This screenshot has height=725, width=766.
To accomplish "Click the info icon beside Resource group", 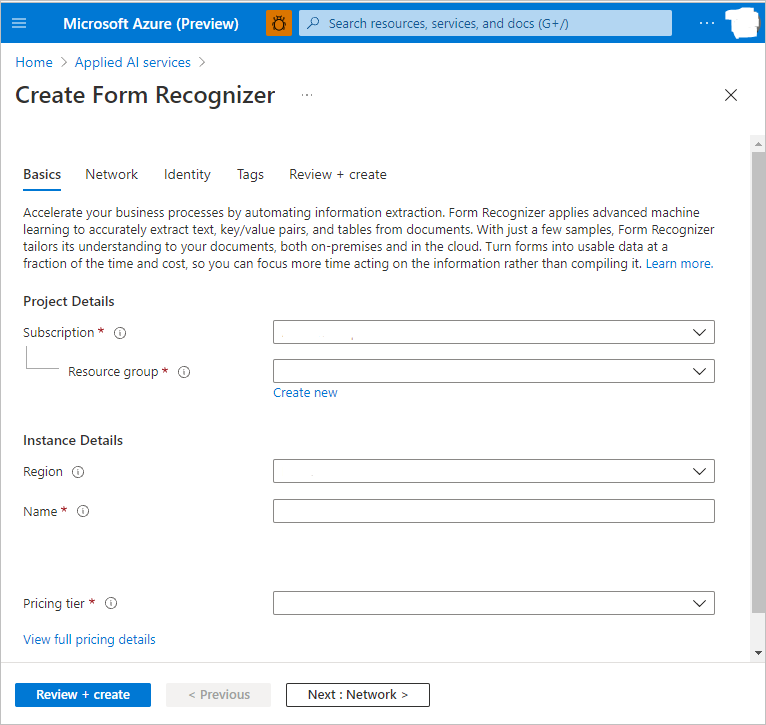I will click(184, 372).
